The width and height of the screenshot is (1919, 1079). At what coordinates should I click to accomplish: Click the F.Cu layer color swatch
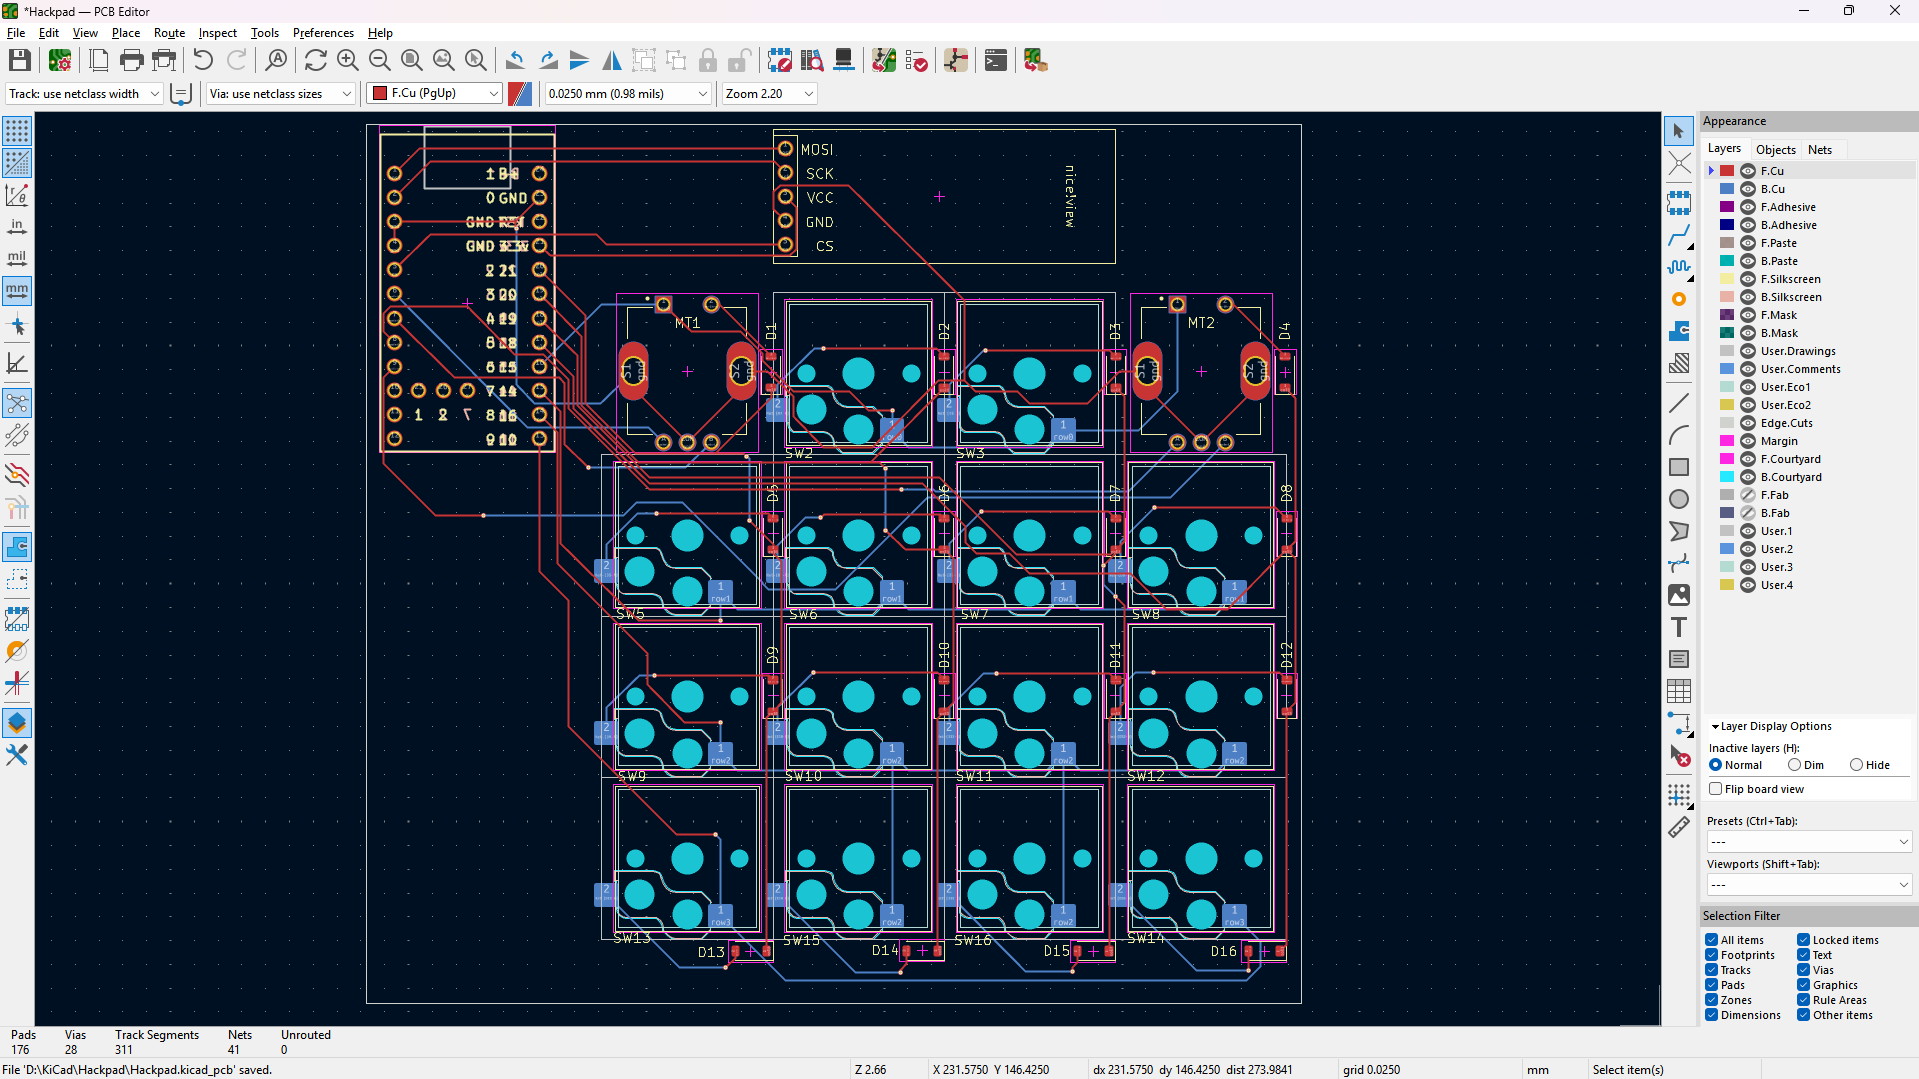tap(1726, 170)
